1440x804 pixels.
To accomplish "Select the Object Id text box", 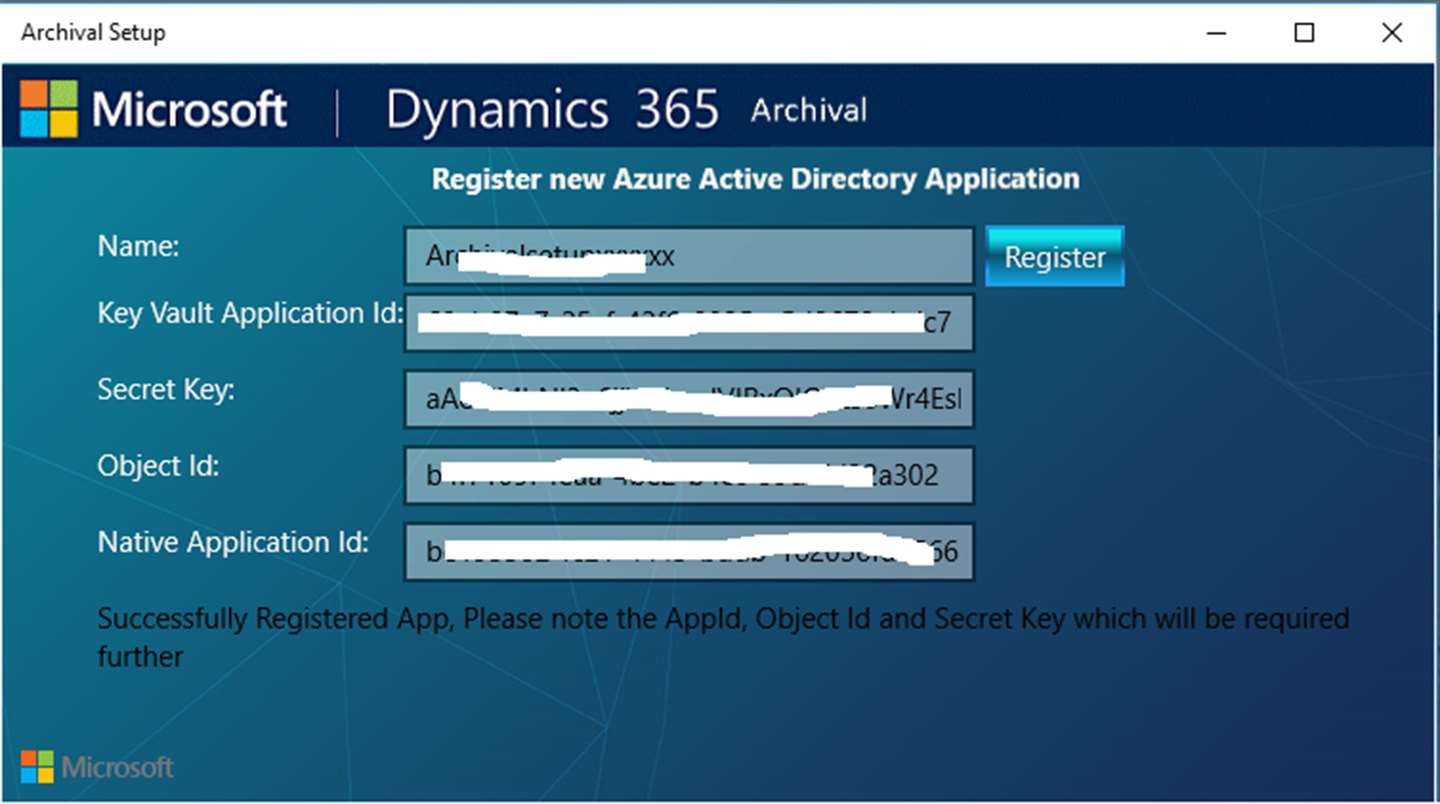I will [689, 475].
